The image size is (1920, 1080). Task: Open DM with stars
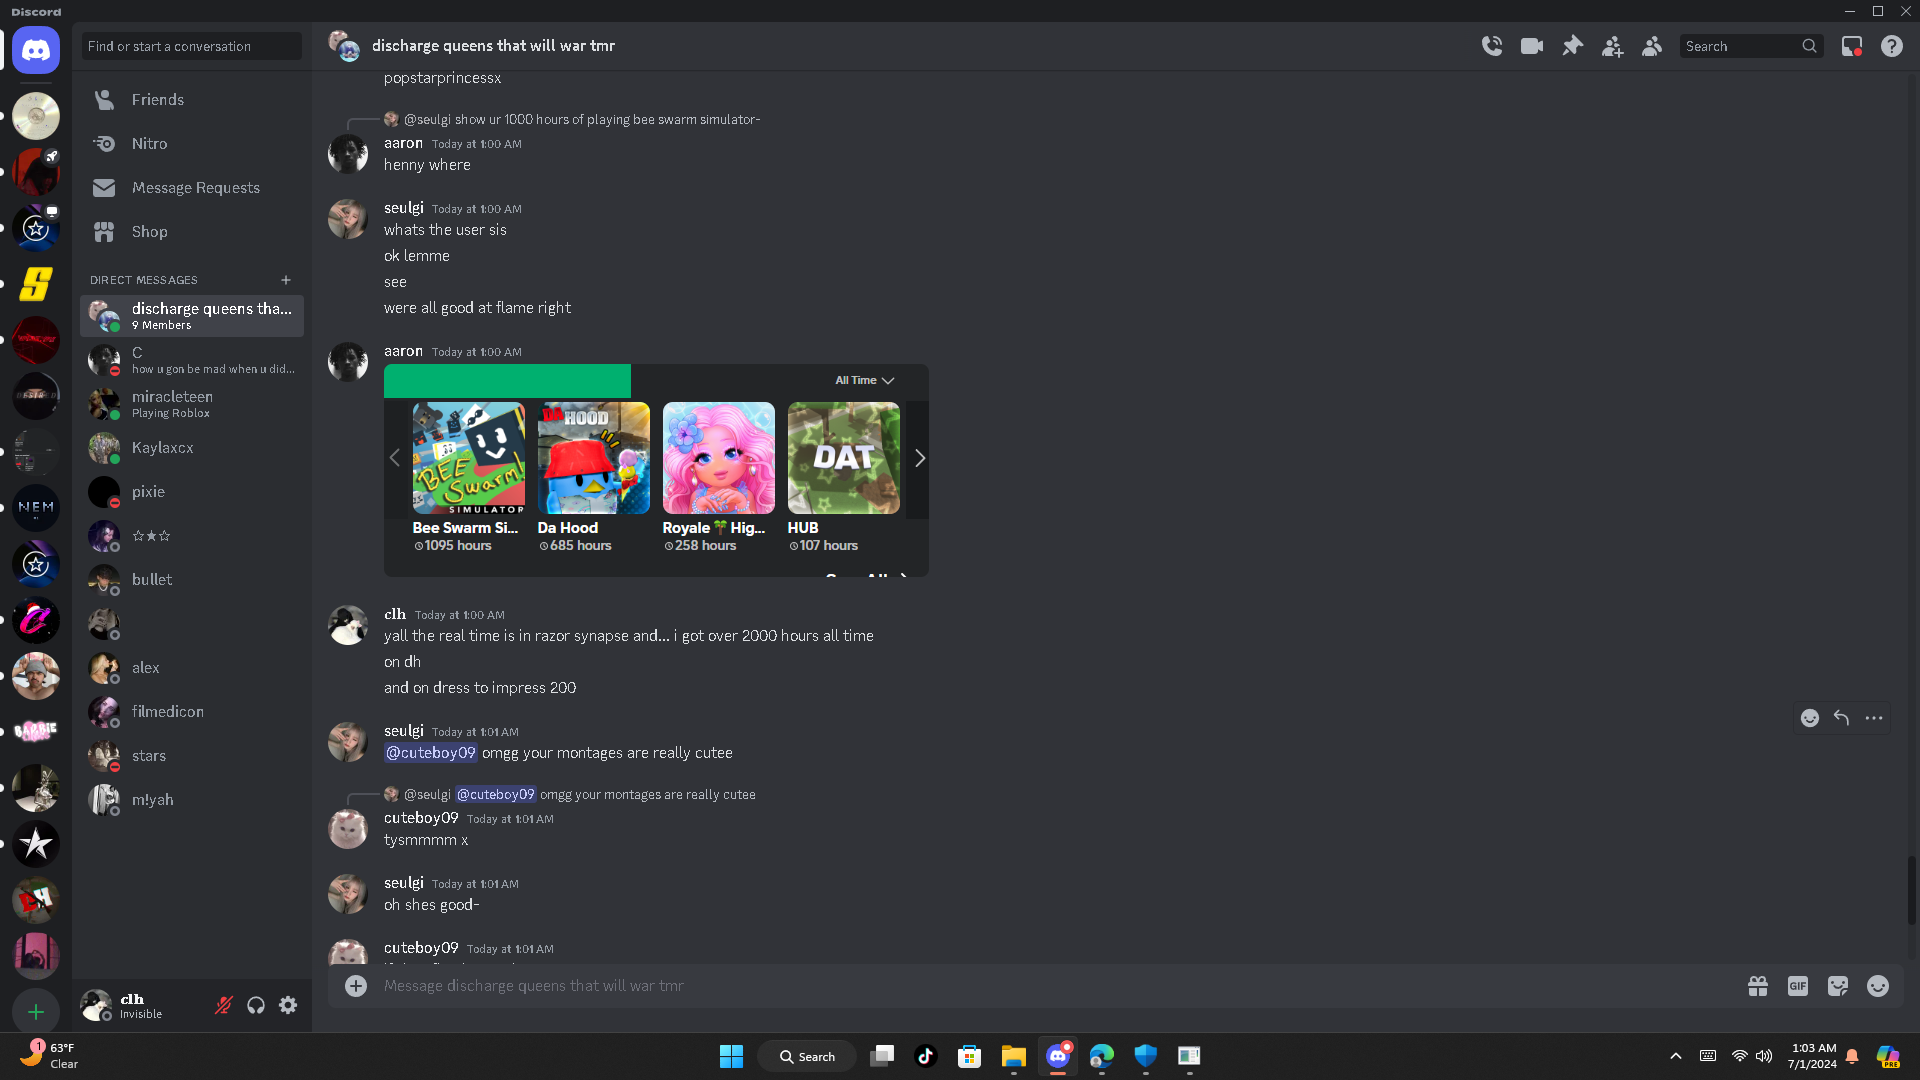click(x=192, y=756)
